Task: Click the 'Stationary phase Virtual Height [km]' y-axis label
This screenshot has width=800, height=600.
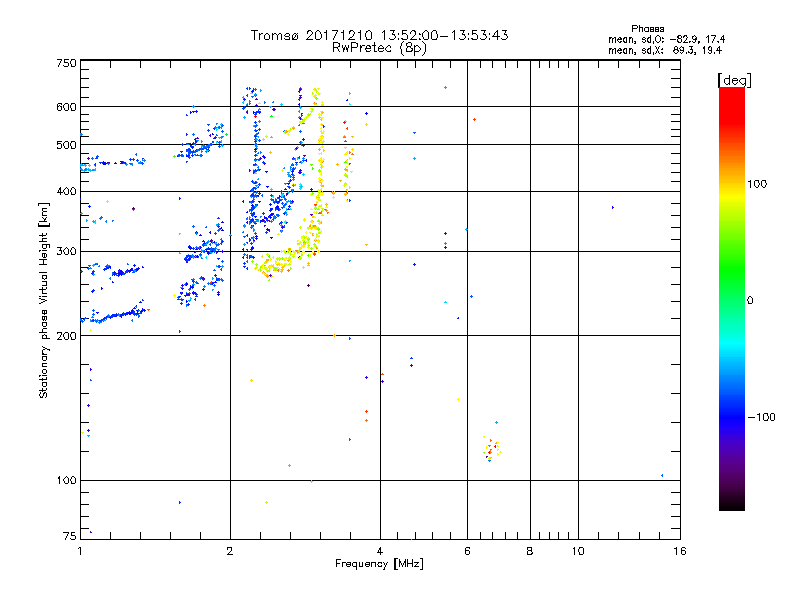Action: click(44, 300)
